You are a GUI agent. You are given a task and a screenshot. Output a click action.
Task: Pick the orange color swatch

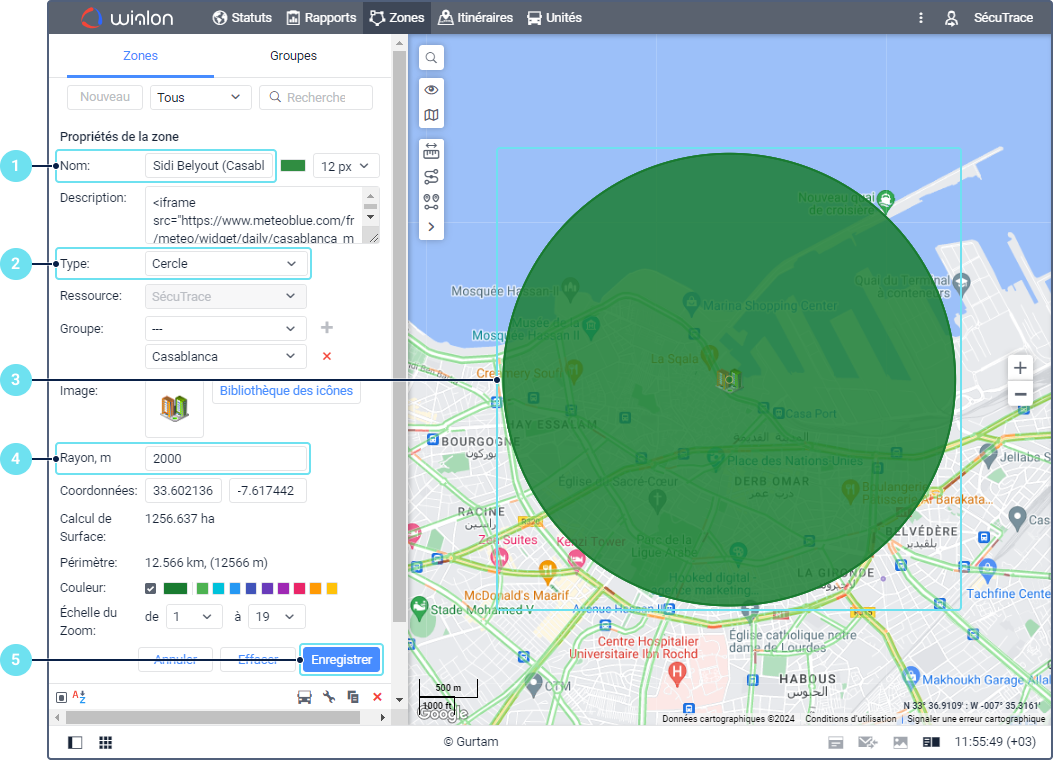click(x=315, y=588)
